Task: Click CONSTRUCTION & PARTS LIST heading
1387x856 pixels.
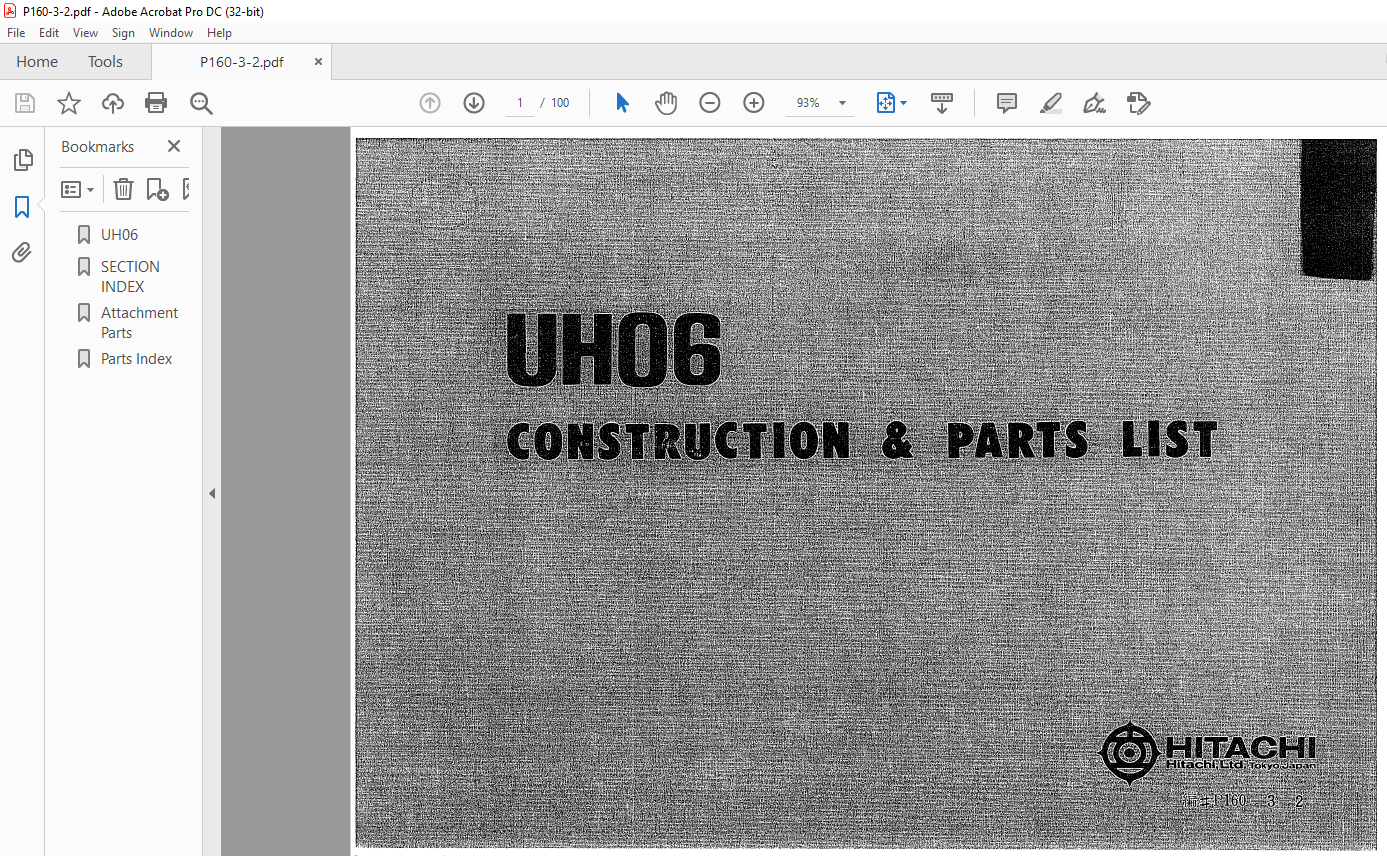Action: [862, 441]
